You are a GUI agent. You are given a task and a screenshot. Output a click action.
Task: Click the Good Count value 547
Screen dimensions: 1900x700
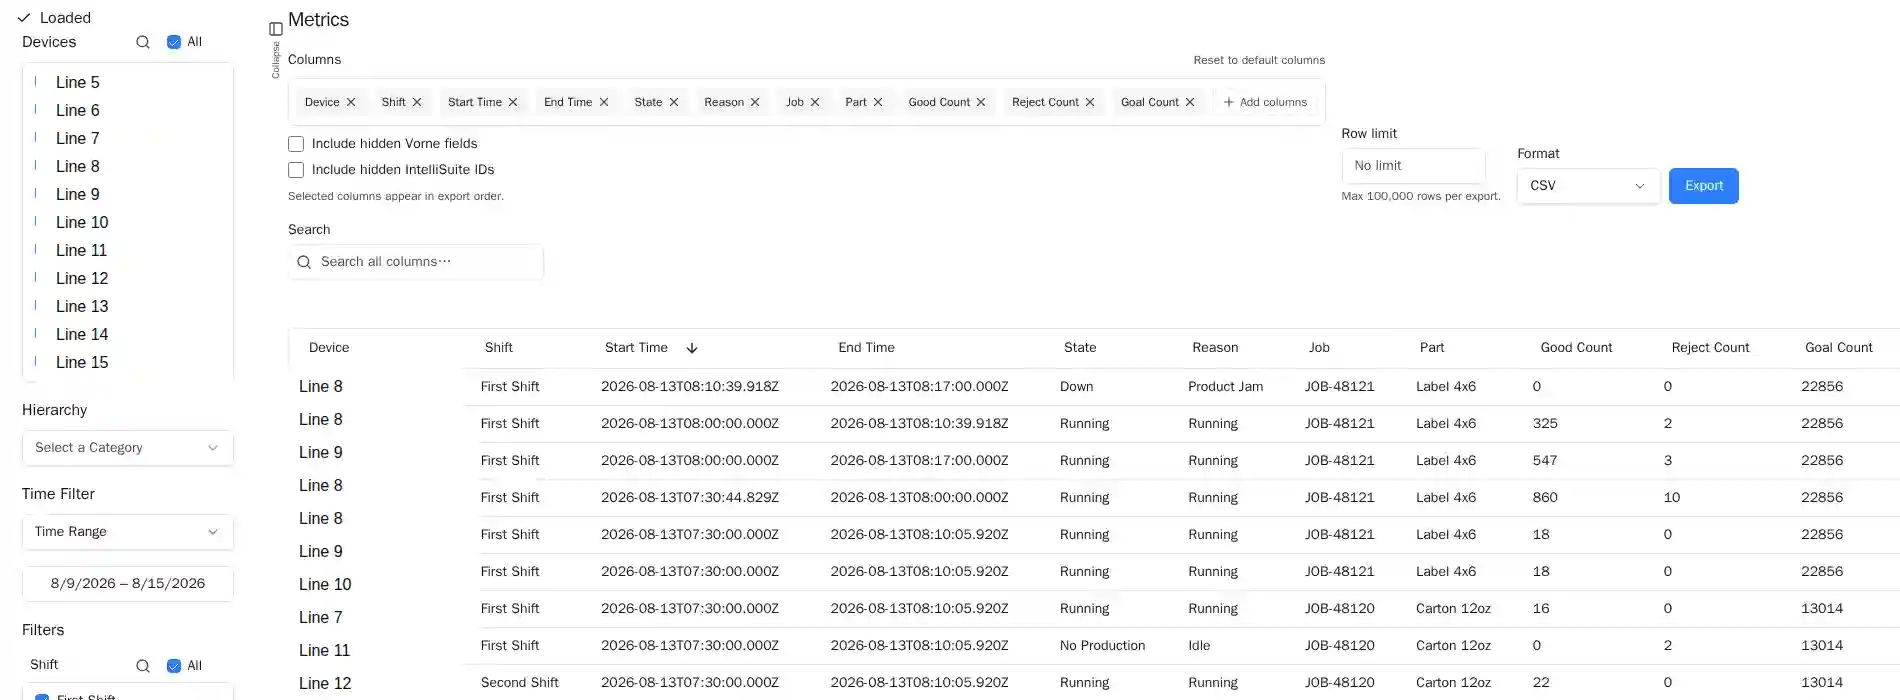tap(1545, 461)
